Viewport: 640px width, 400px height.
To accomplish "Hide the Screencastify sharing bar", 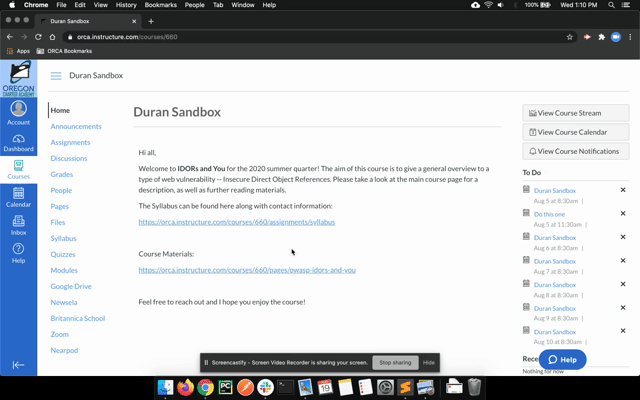I will coord(429,362).
